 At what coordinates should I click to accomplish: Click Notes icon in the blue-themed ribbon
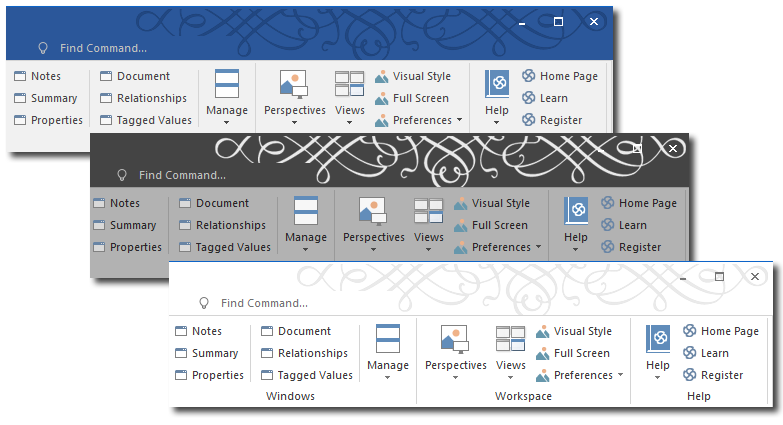[21, 76]
